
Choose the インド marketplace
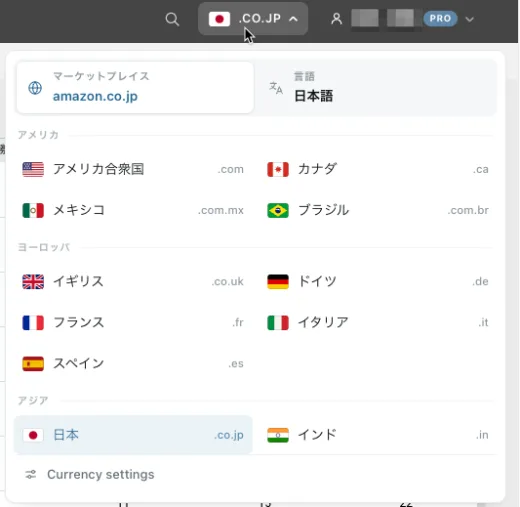[378, 435]
